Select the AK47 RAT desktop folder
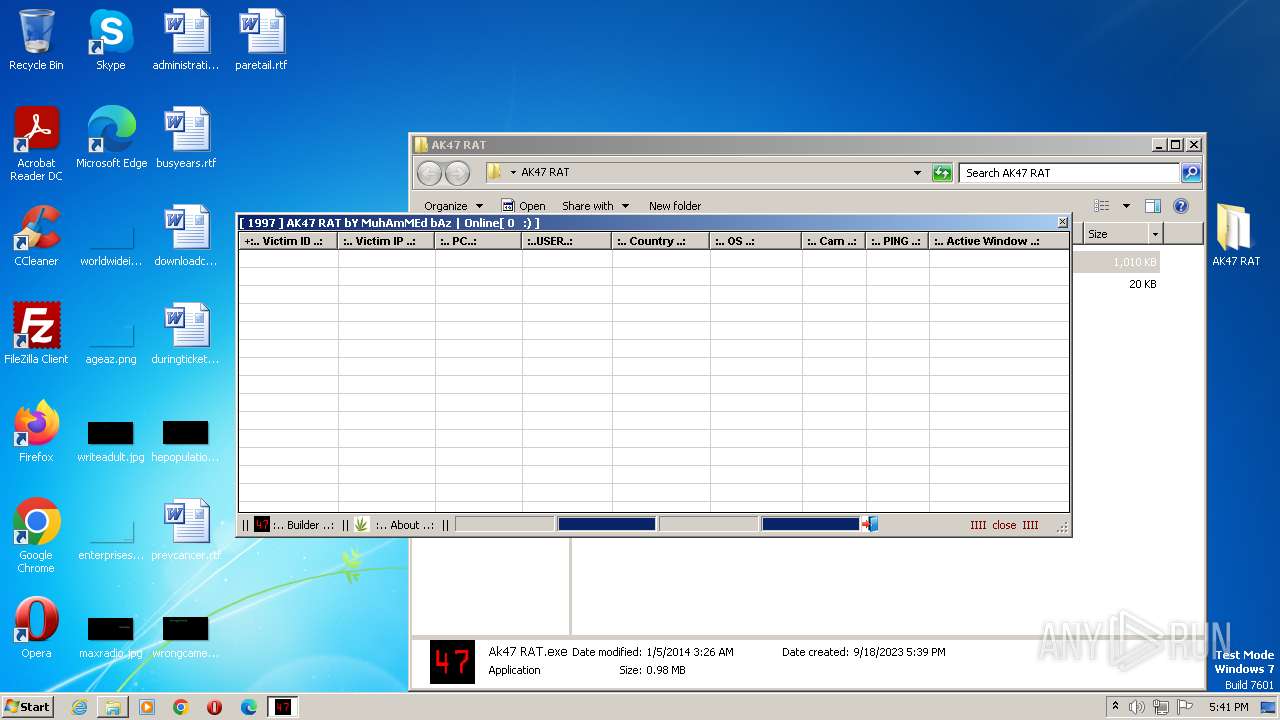 (x=1235, y=236)
